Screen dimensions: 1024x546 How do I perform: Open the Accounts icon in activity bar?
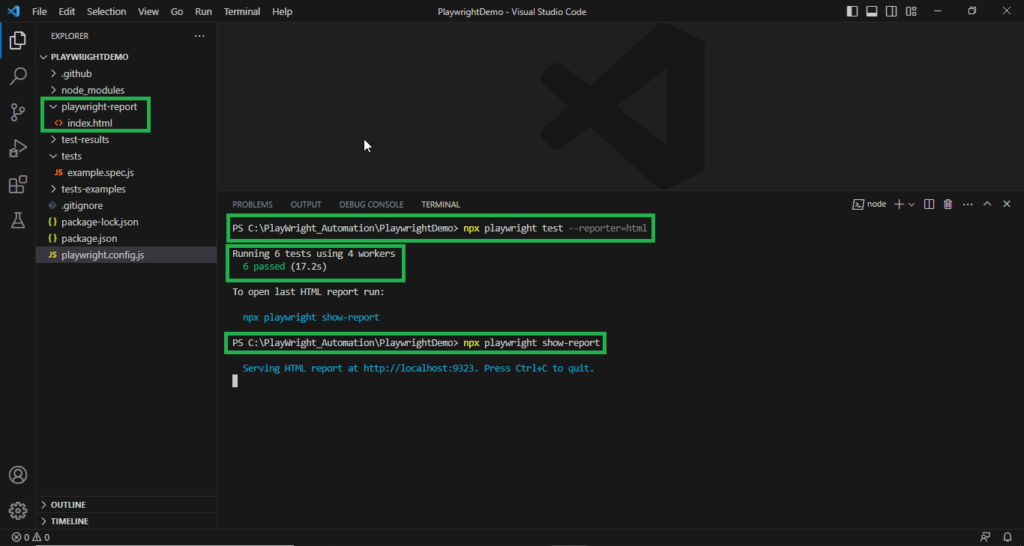pyautogui.click(x=18, y=475)
